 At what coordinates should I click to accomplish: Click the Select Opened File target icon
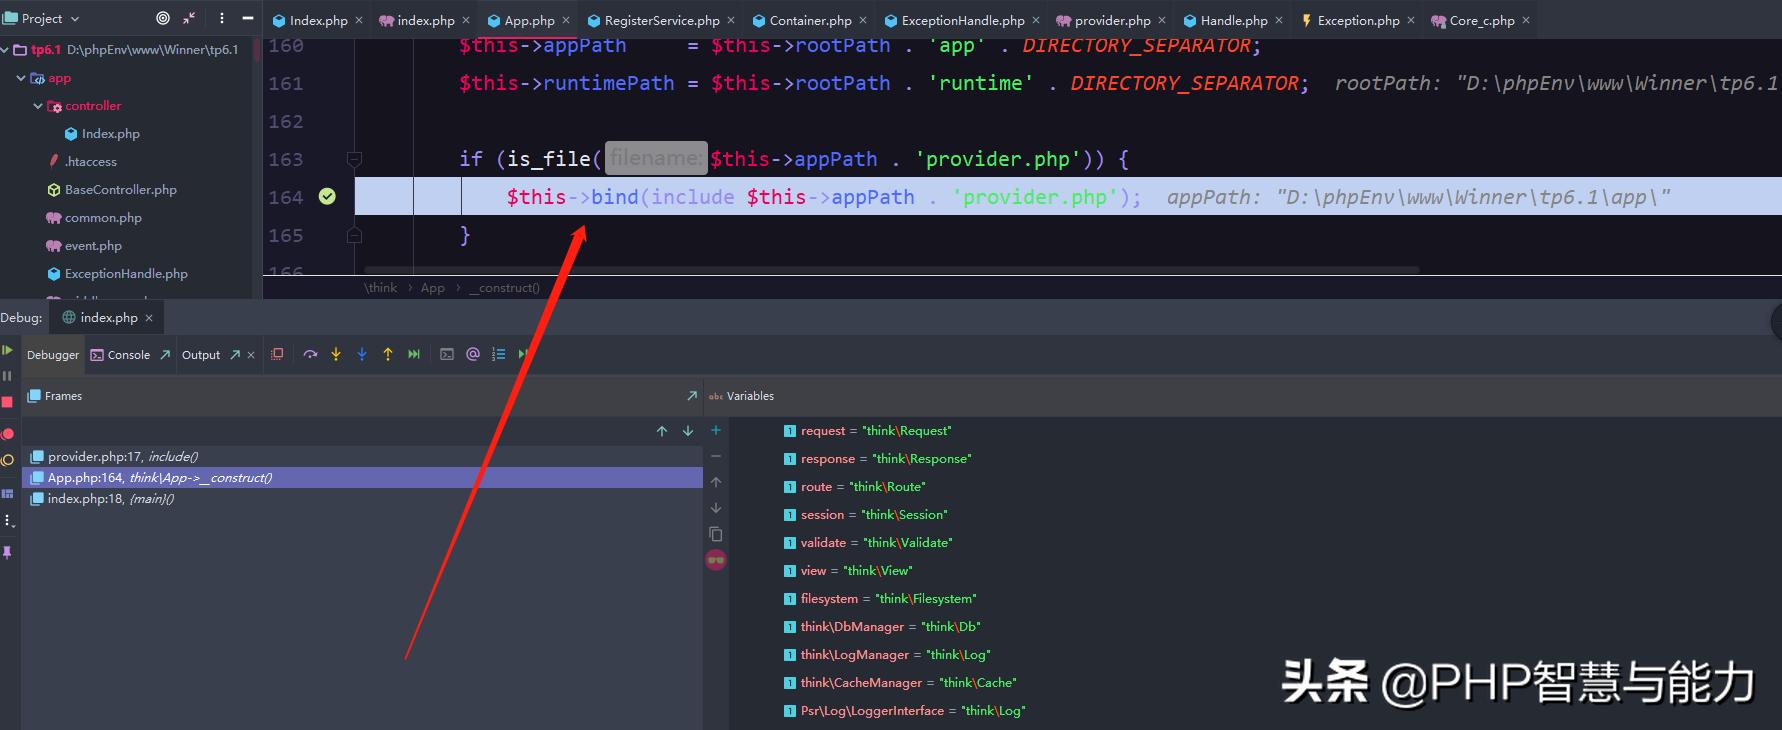163,18
